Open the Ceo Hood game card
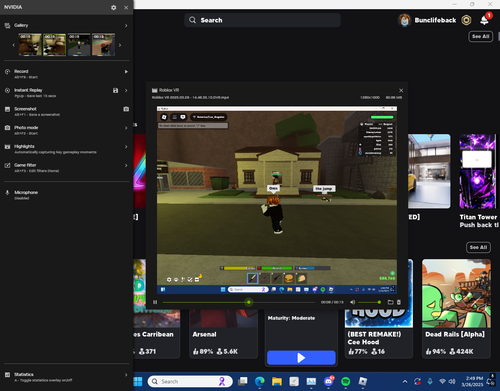The width and height of the screenshot is (500, 391). pyautogui.click(x=379, y=333)
